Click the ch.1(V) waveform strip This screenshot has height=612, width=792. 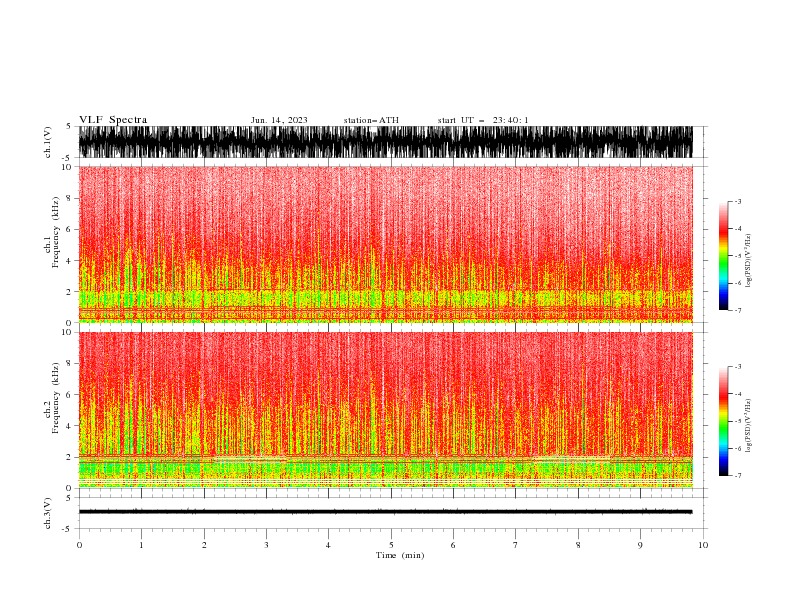pyautogui.click(x=386, y=142)
